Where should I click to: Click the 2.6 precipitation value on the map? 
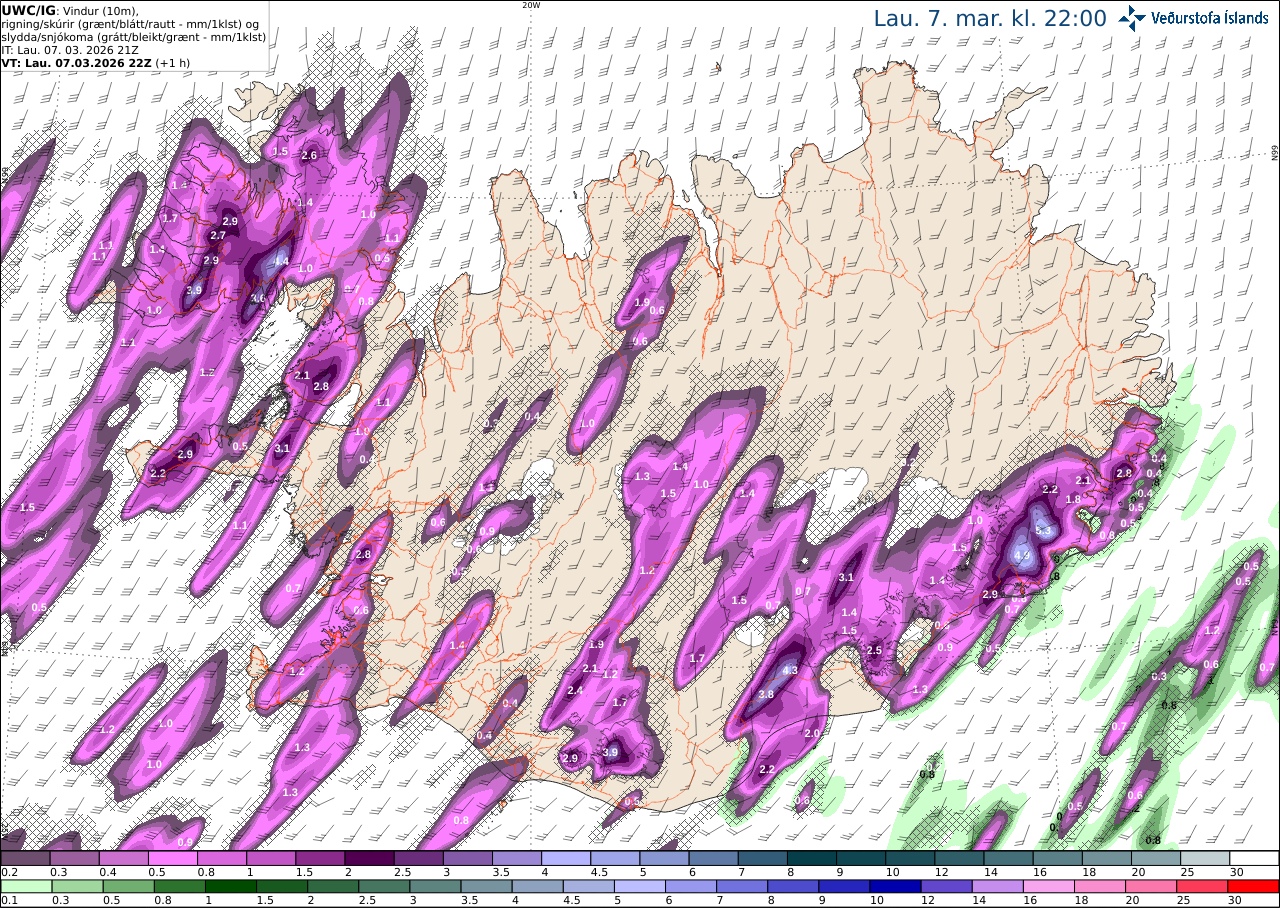click(309, 155)
